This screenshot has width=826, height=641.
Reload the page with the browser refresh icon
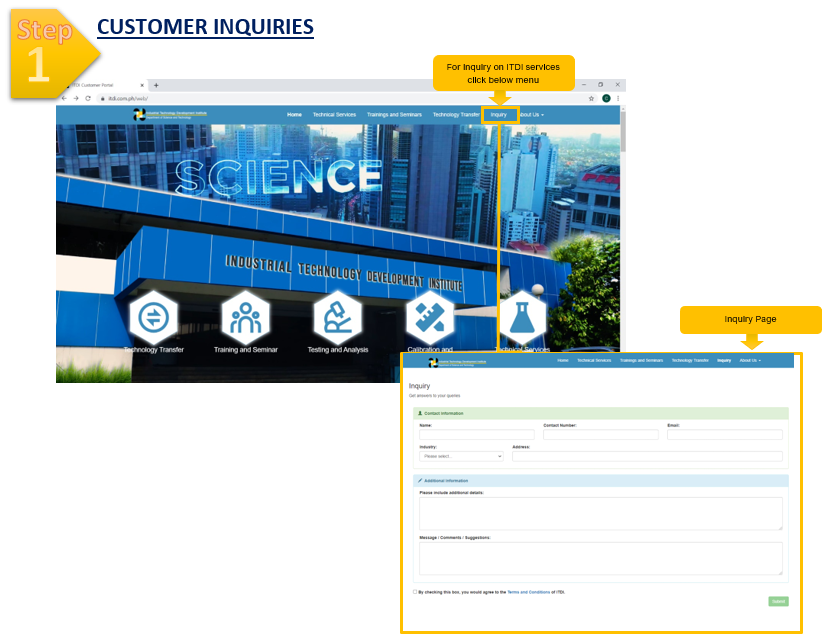(x=88, y=98)
